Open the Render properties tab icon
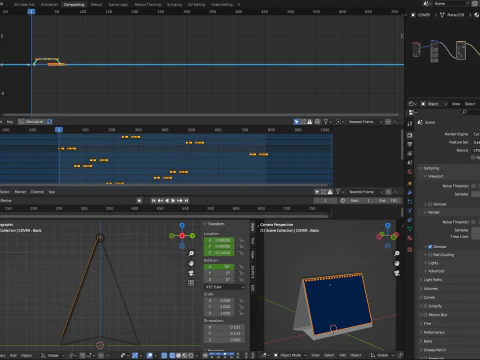The width and height of the screenshot is (480, 360). pyautogui.click(x=410, y=135)
